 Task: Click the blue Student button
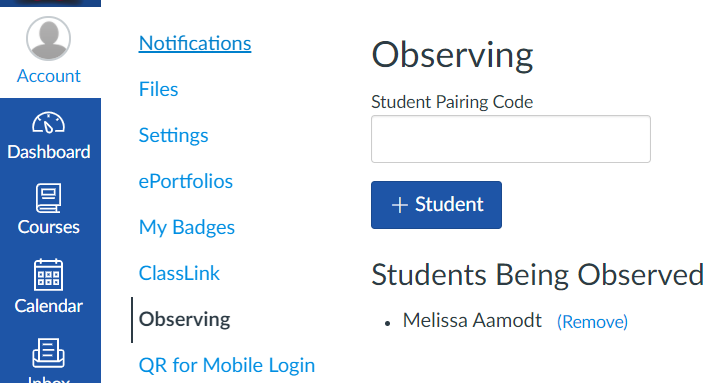click(x=436, y=205)
